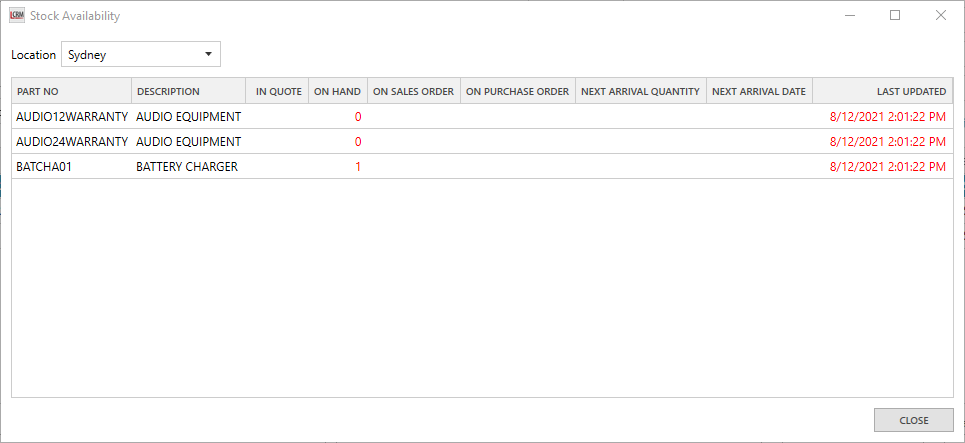
Task: Click ON PURCHASE ORDER column header
Action: (x=517, y=92)
